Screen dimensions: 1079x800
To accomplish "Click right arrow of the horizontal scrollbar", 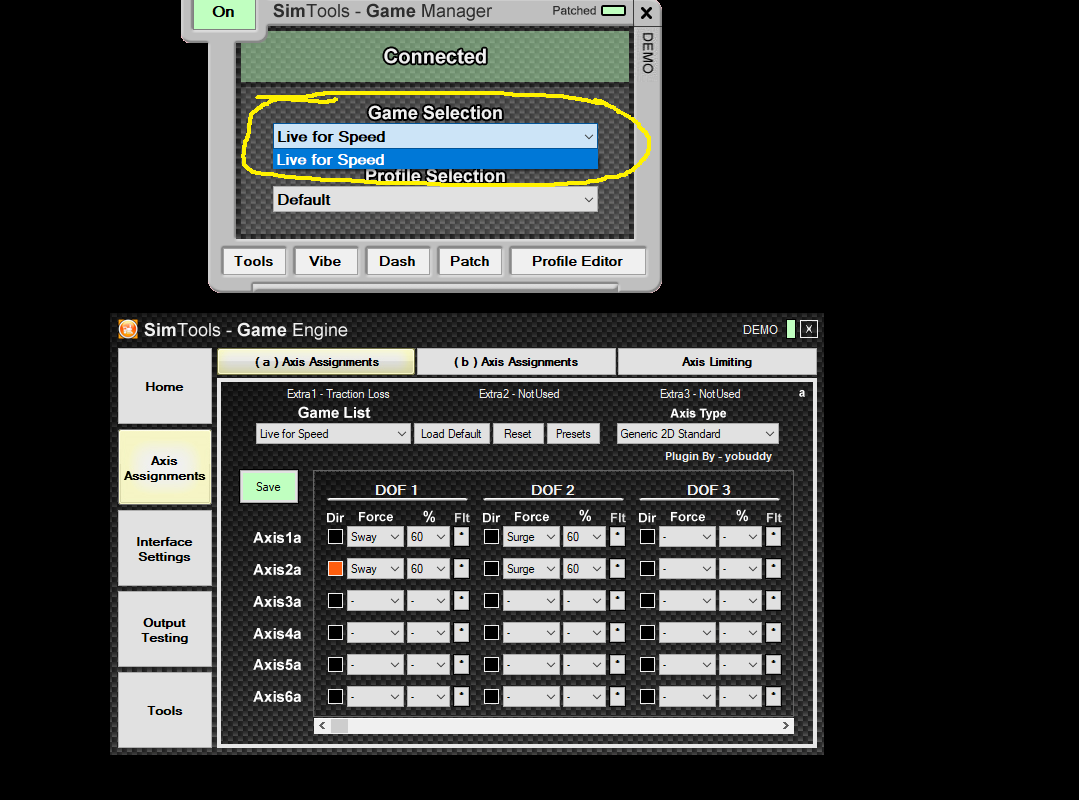I will (x=785, y=726).
